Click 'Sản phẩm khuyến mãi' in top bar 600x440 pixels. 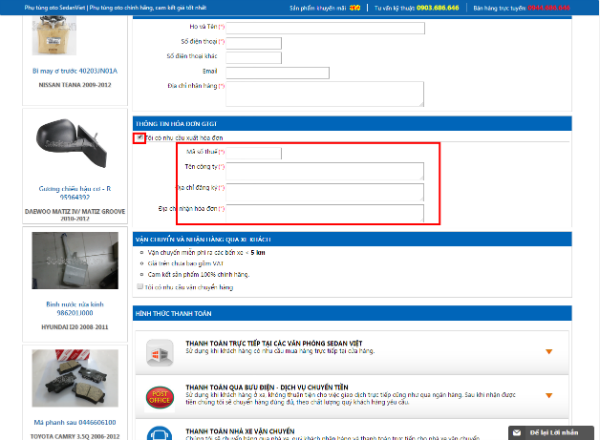[318, 8]
